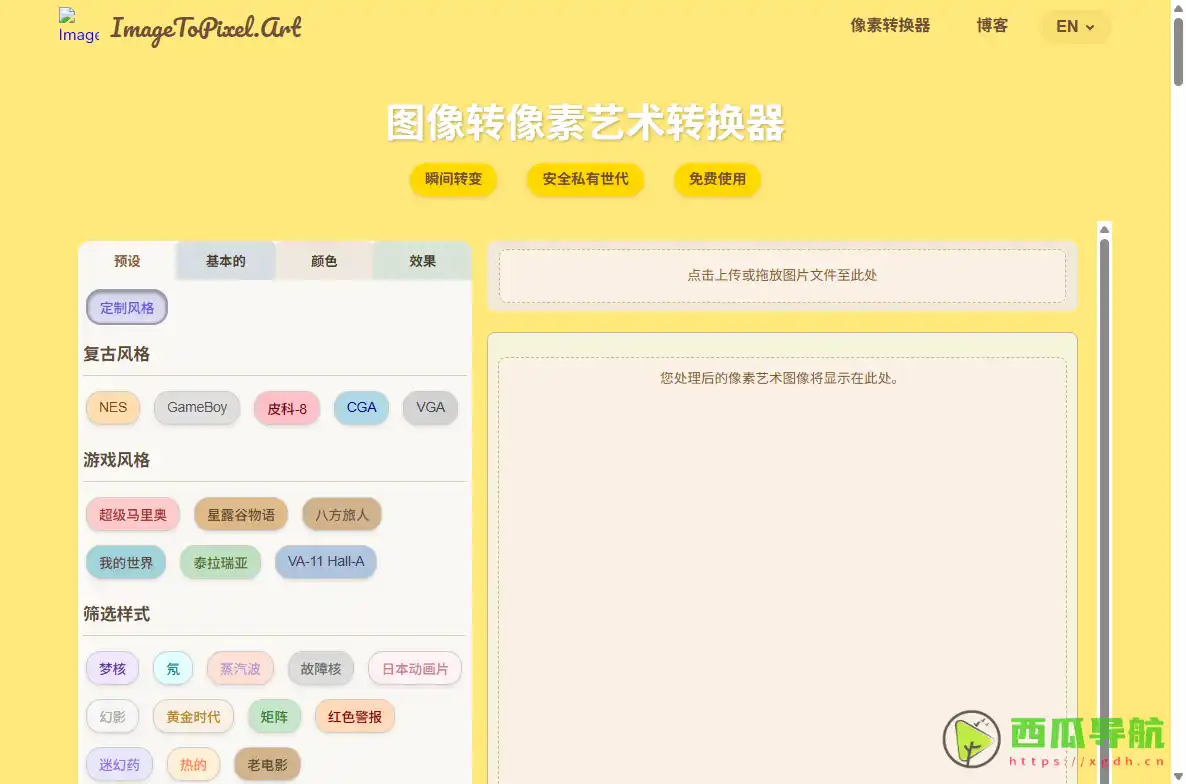Screen dimensions: 1186x784
Task: Apply the 梦核 filter style
Action: pos(113,668)
